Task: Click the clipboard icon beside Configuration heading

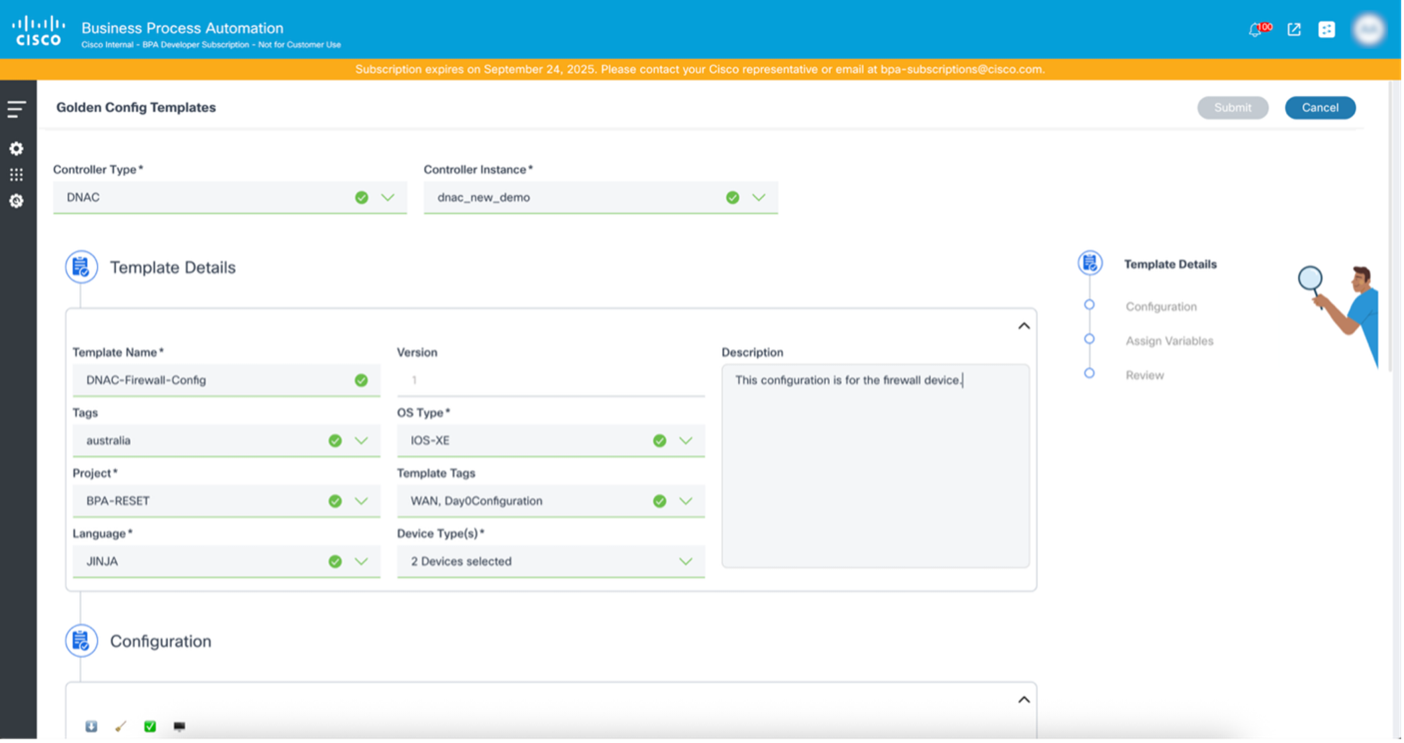Action: [x=81, y=641]
